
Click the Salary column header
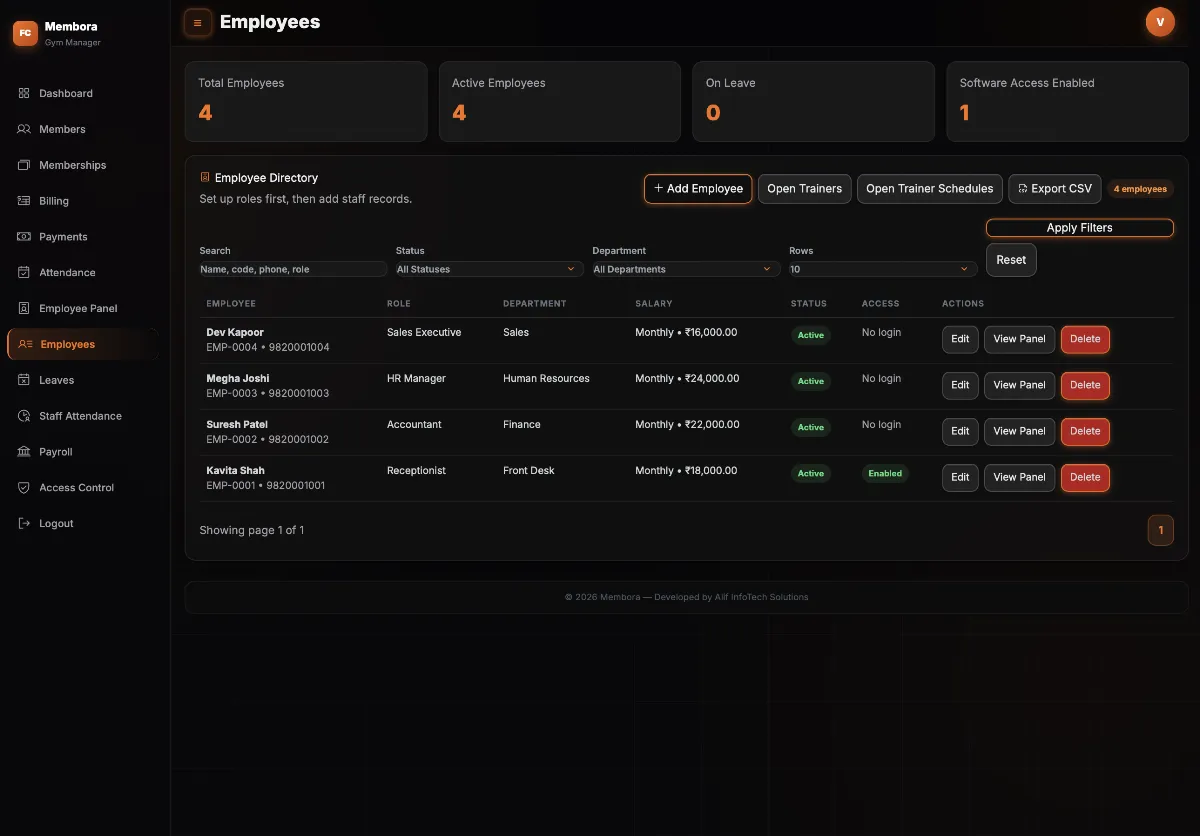click(654, 303)
